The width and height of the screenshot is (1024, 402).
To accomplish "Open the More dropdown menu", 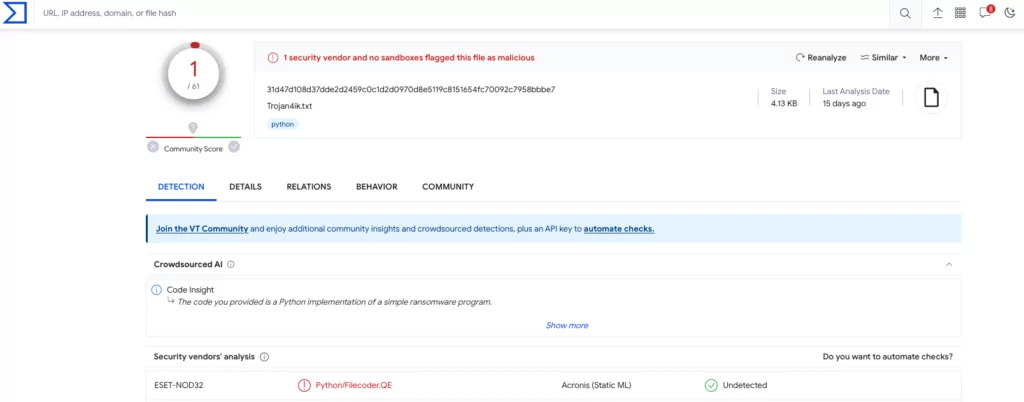I will [x=933, y=57].
